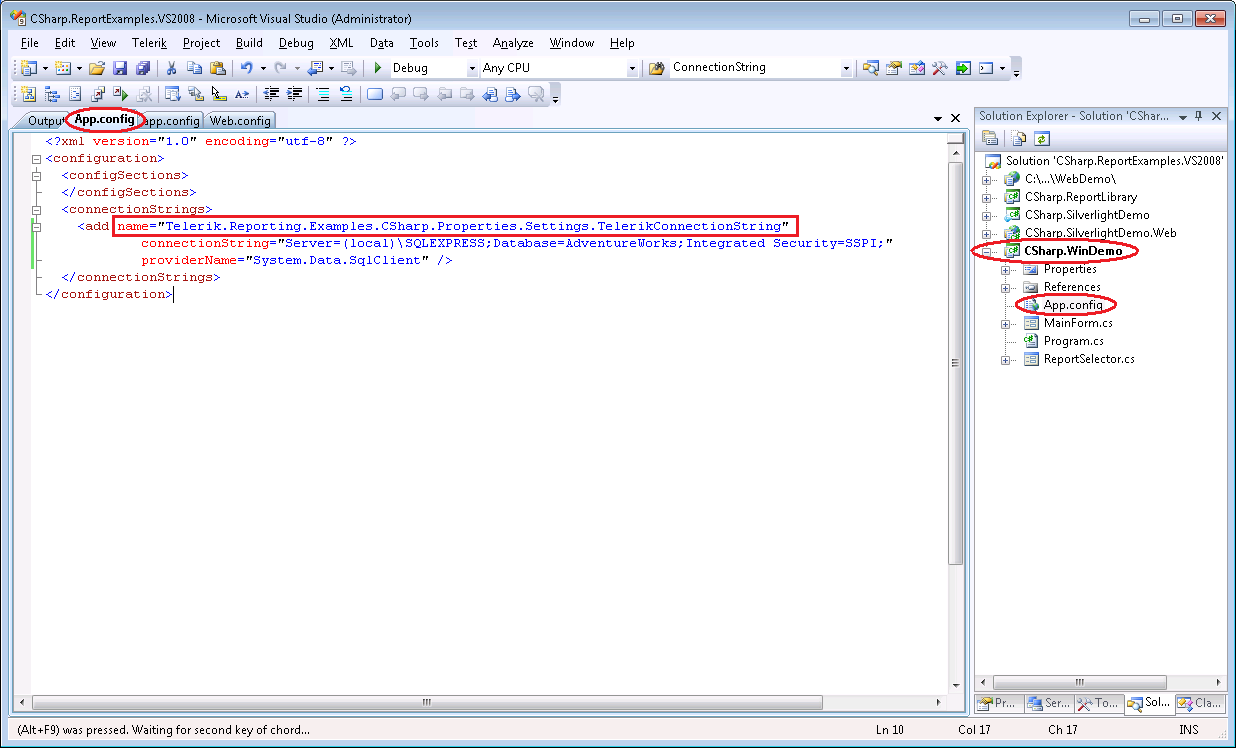Click the Open File folder icon

[97, 68]
